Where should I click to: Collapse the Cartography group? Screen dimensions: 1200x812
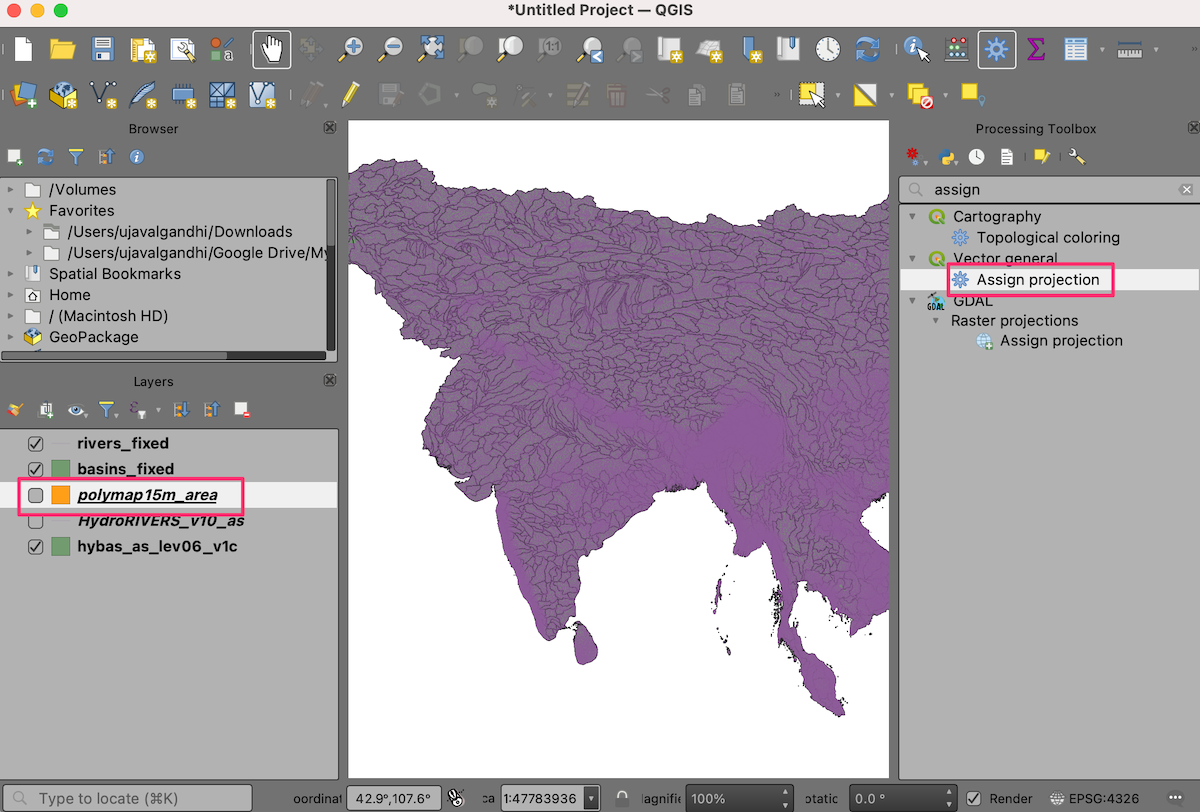coord(911,217)
